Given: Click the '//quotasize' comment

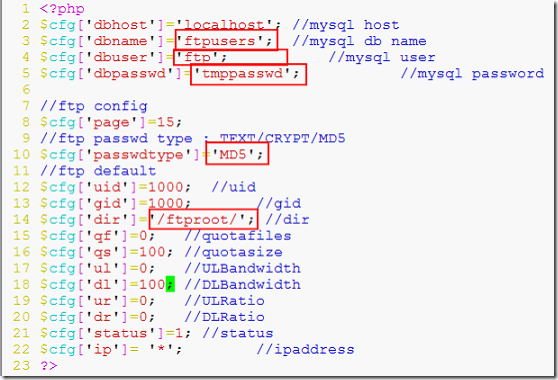Looking at the screenshot, I should [x=233, y=252].
